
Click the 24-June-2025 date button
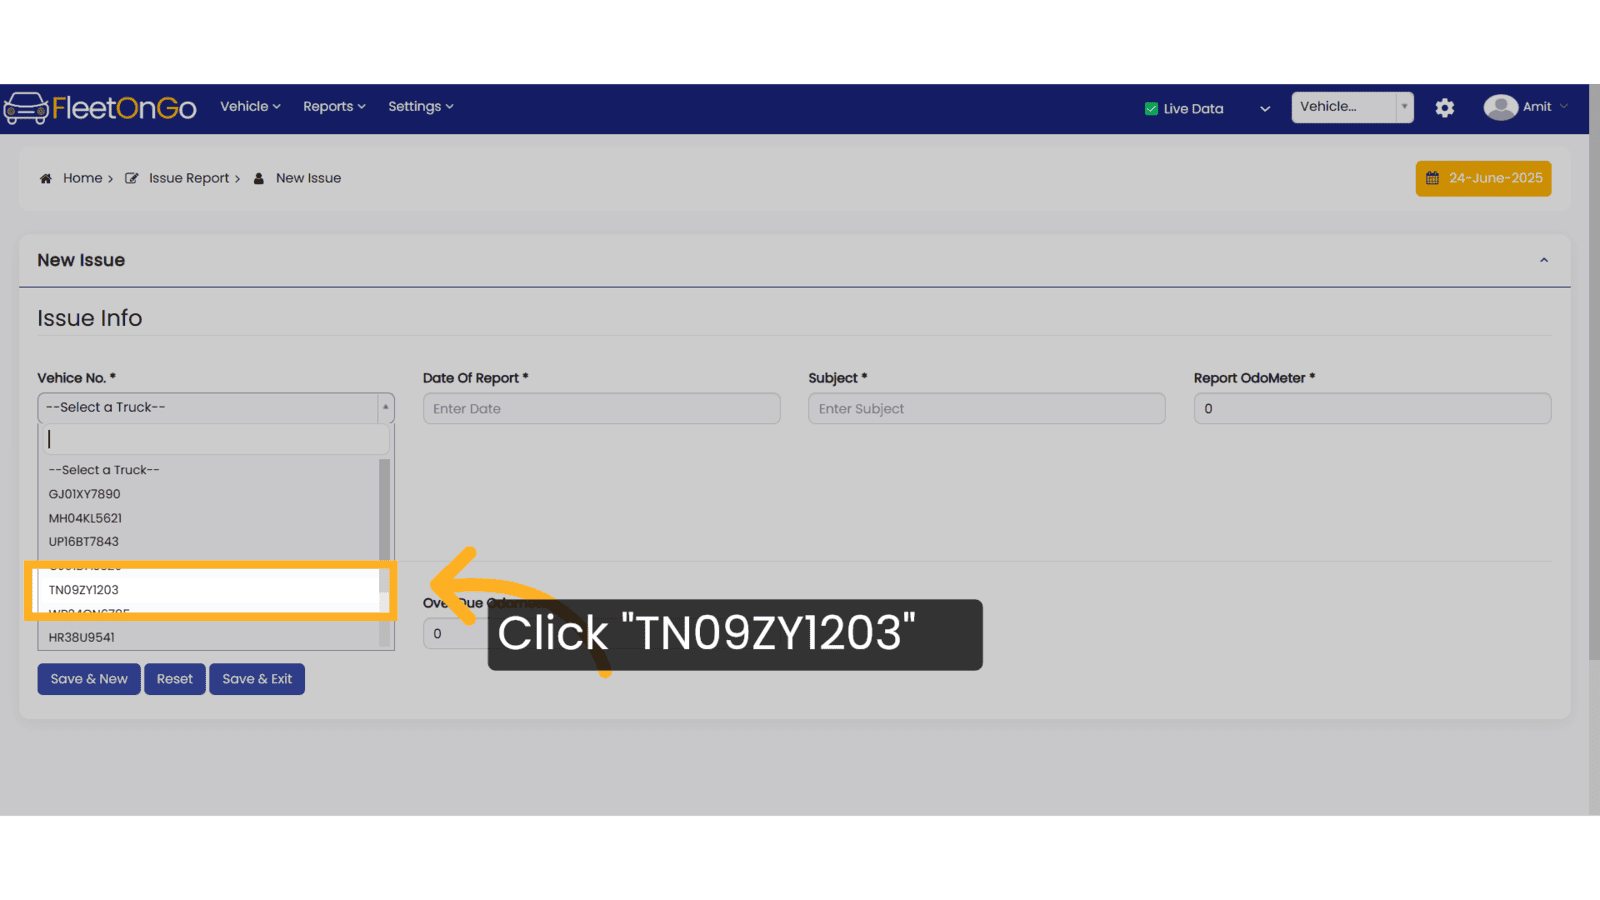coord(1483,178)
